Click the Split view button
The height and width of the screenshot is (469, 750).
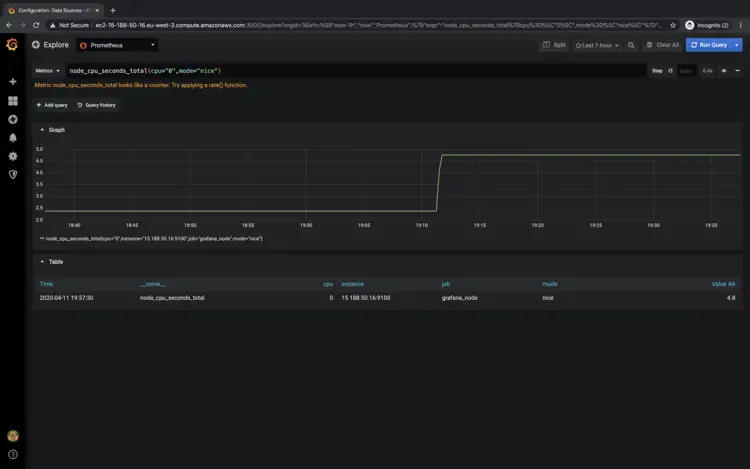[554, 45]
